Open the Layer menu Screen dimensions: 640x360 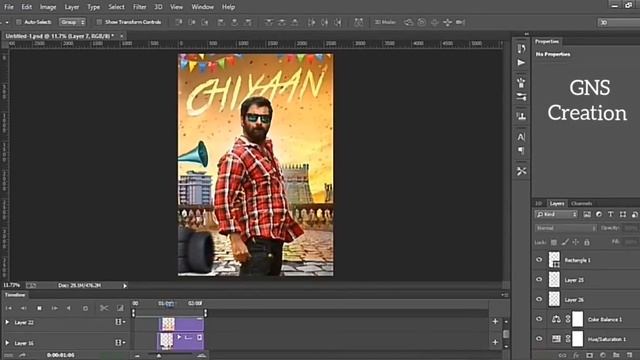(x=72, y=7)
